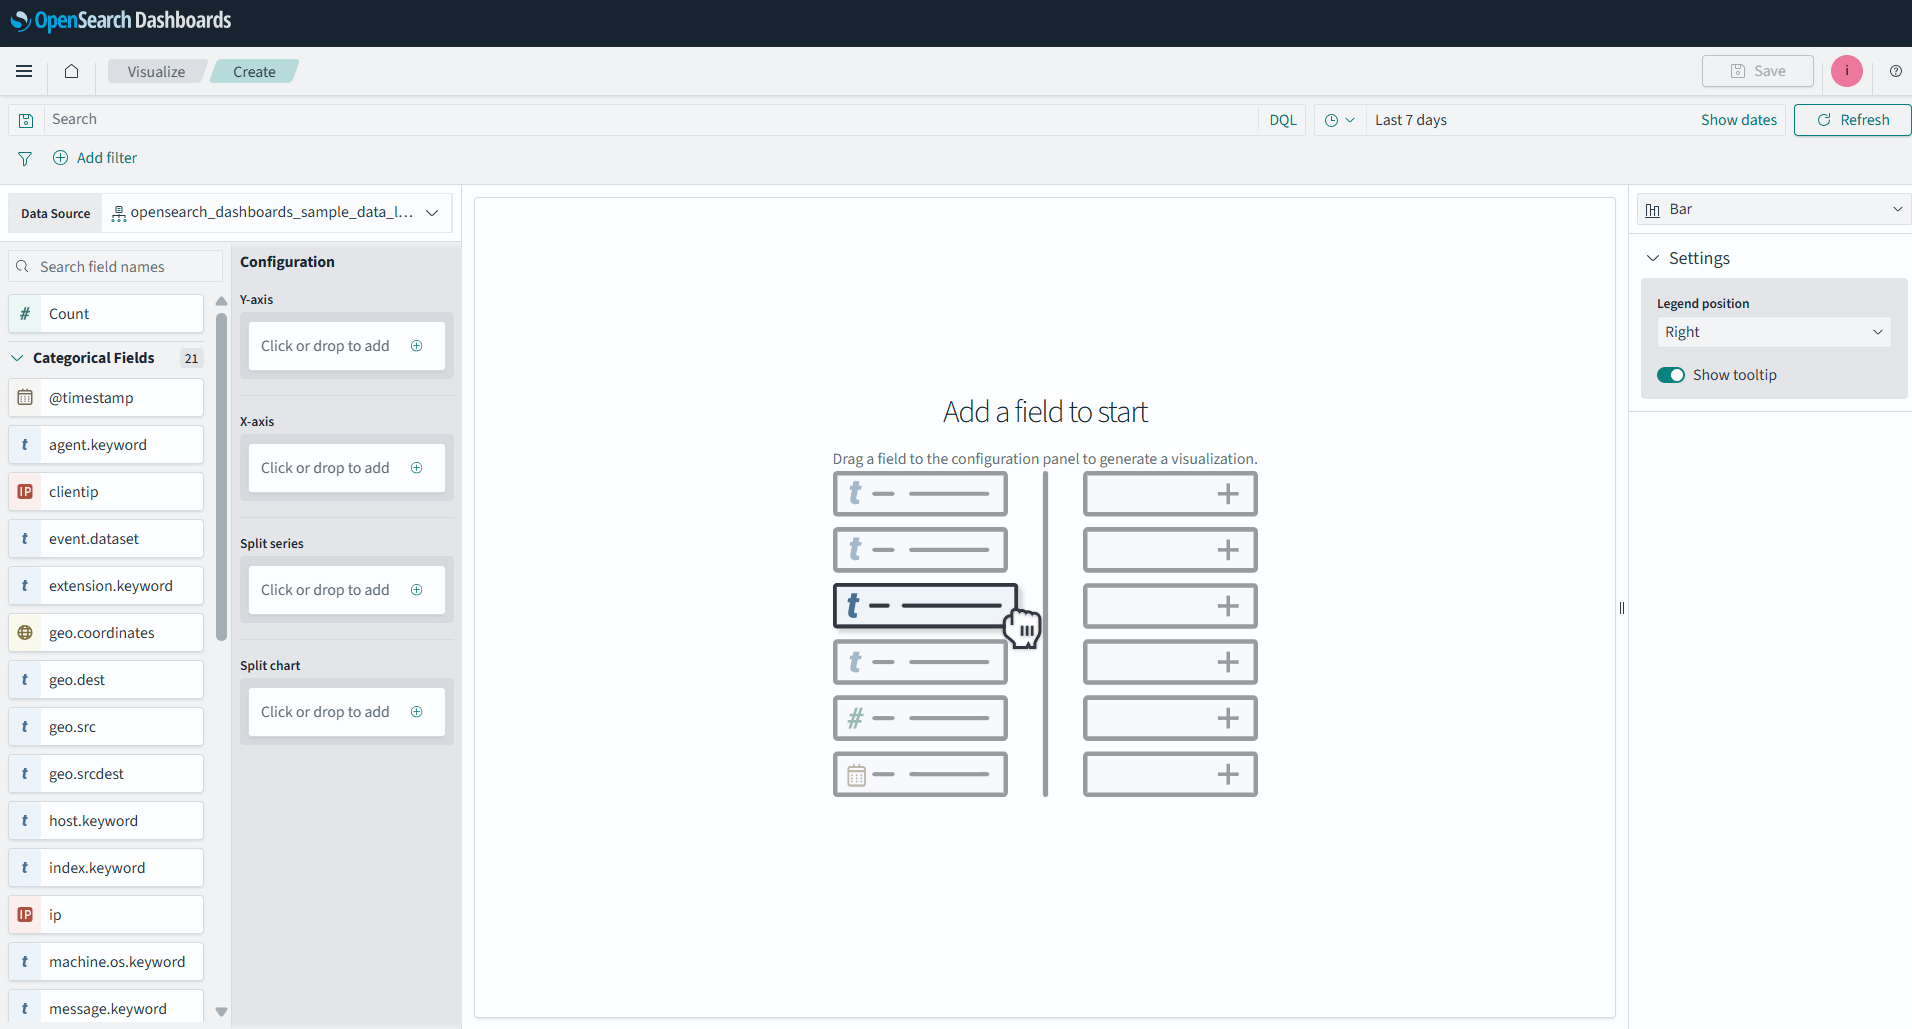Click the Show dates link
Viewport: 1912px width, 1029px height.
1738,119
